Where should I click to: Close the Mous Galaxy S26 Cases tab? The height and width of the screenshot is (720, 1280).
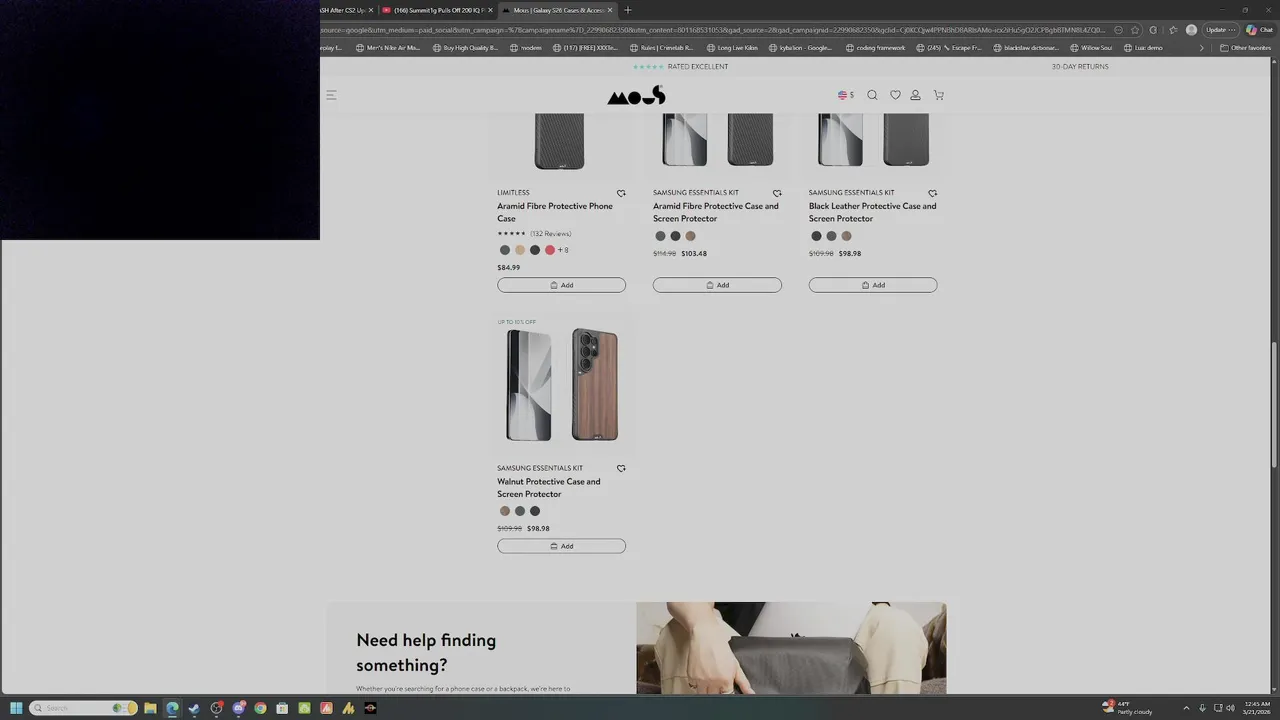tap(610, 10)
